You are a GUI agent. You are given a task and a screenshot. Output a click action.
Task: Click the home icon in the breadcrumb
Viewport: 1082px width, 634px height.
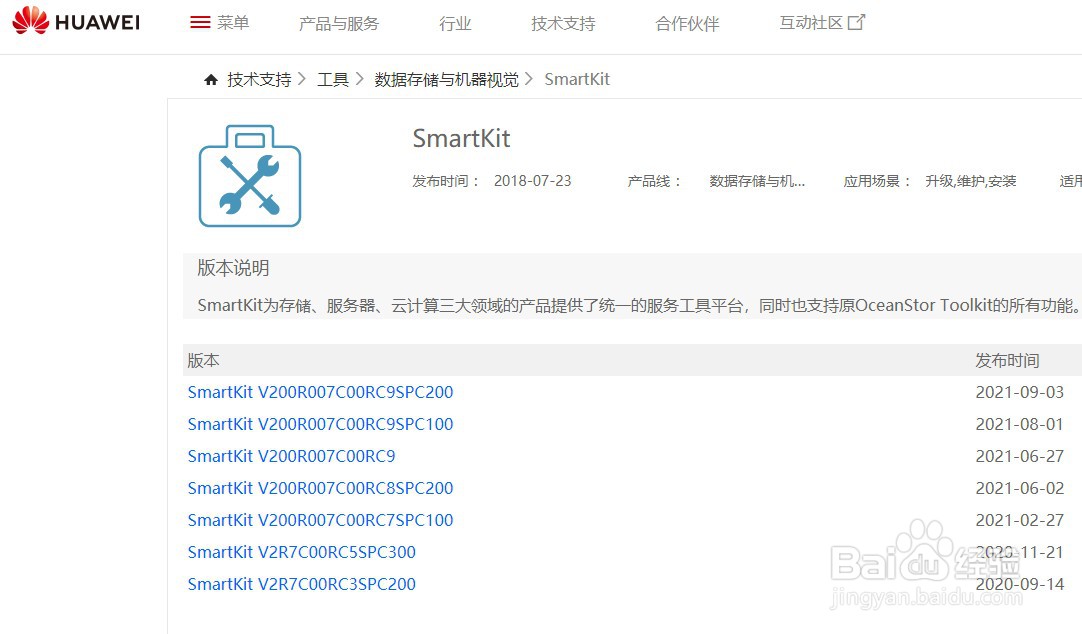[x=210, y=78]
